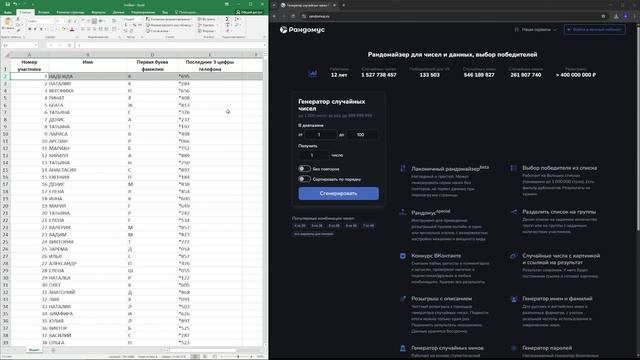Click the first popular combination chip

(x=300, y=225)
